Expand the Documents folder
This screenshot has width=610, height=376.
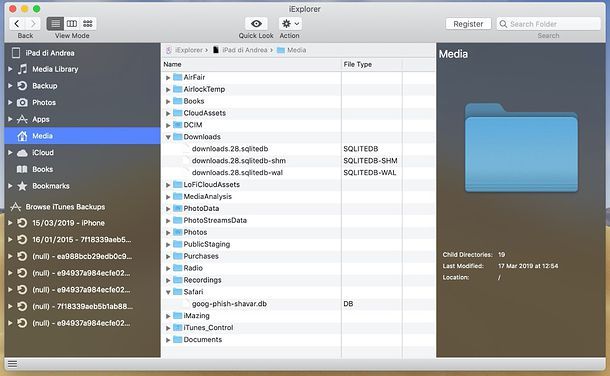pyautogui.click(x=168, y=340)
